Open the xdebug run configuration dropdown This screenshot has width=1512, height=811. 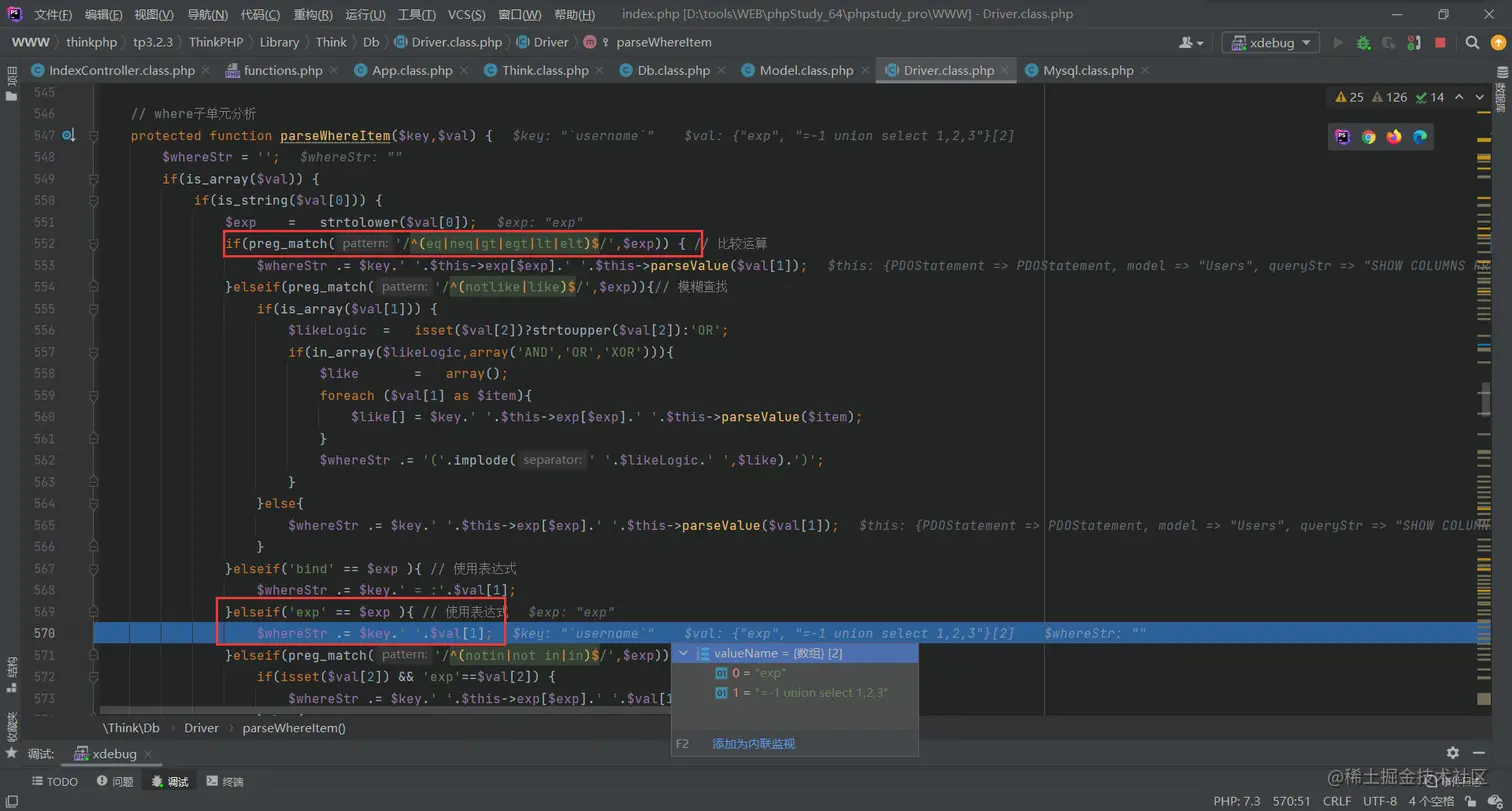point(1270,43)
